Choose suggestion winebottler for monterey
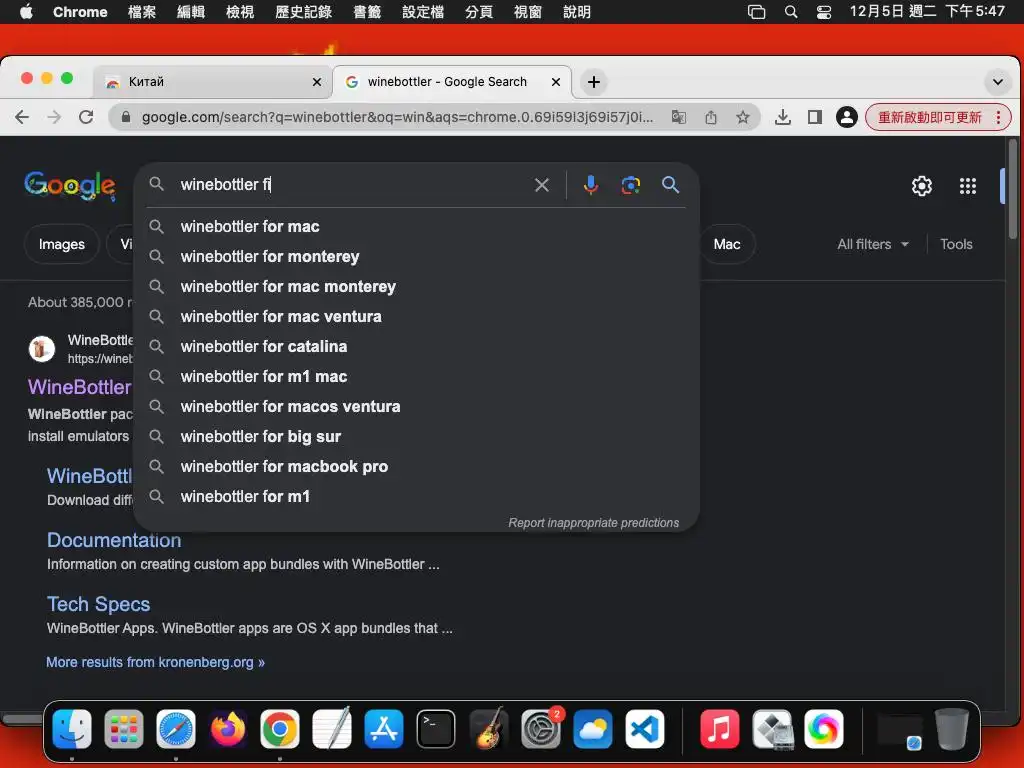This screenshot has height=768, width=1024. [x=416, y=257]
